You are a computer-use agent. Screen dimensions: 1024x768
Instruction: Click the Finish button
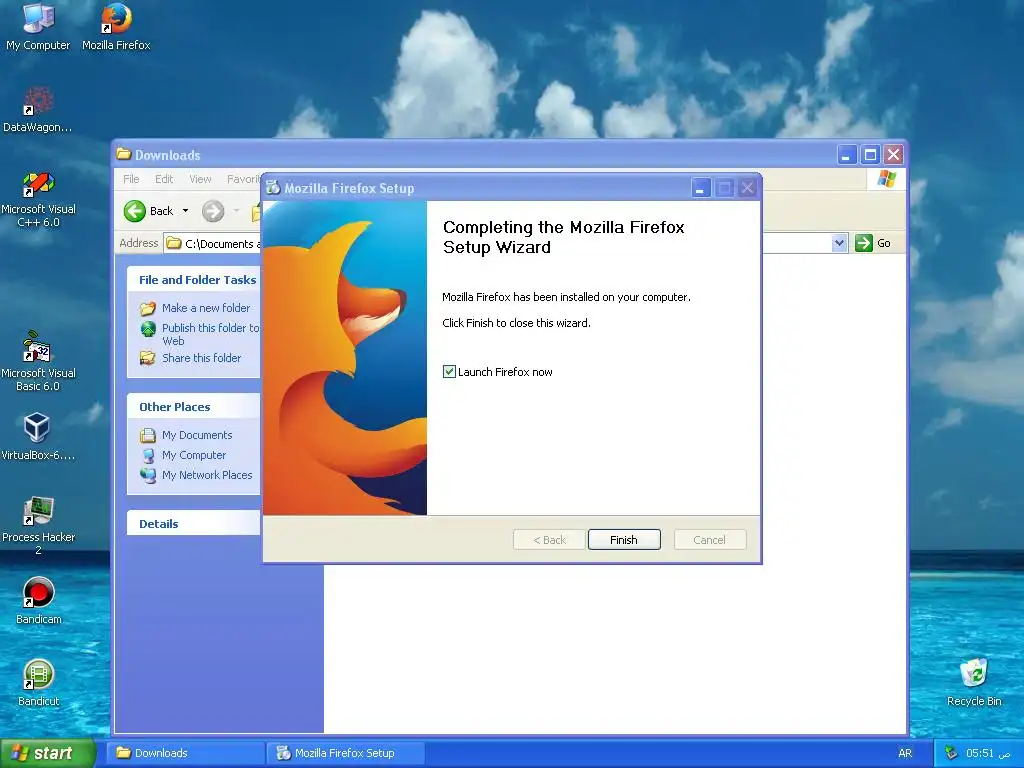(x=624, y=540)
